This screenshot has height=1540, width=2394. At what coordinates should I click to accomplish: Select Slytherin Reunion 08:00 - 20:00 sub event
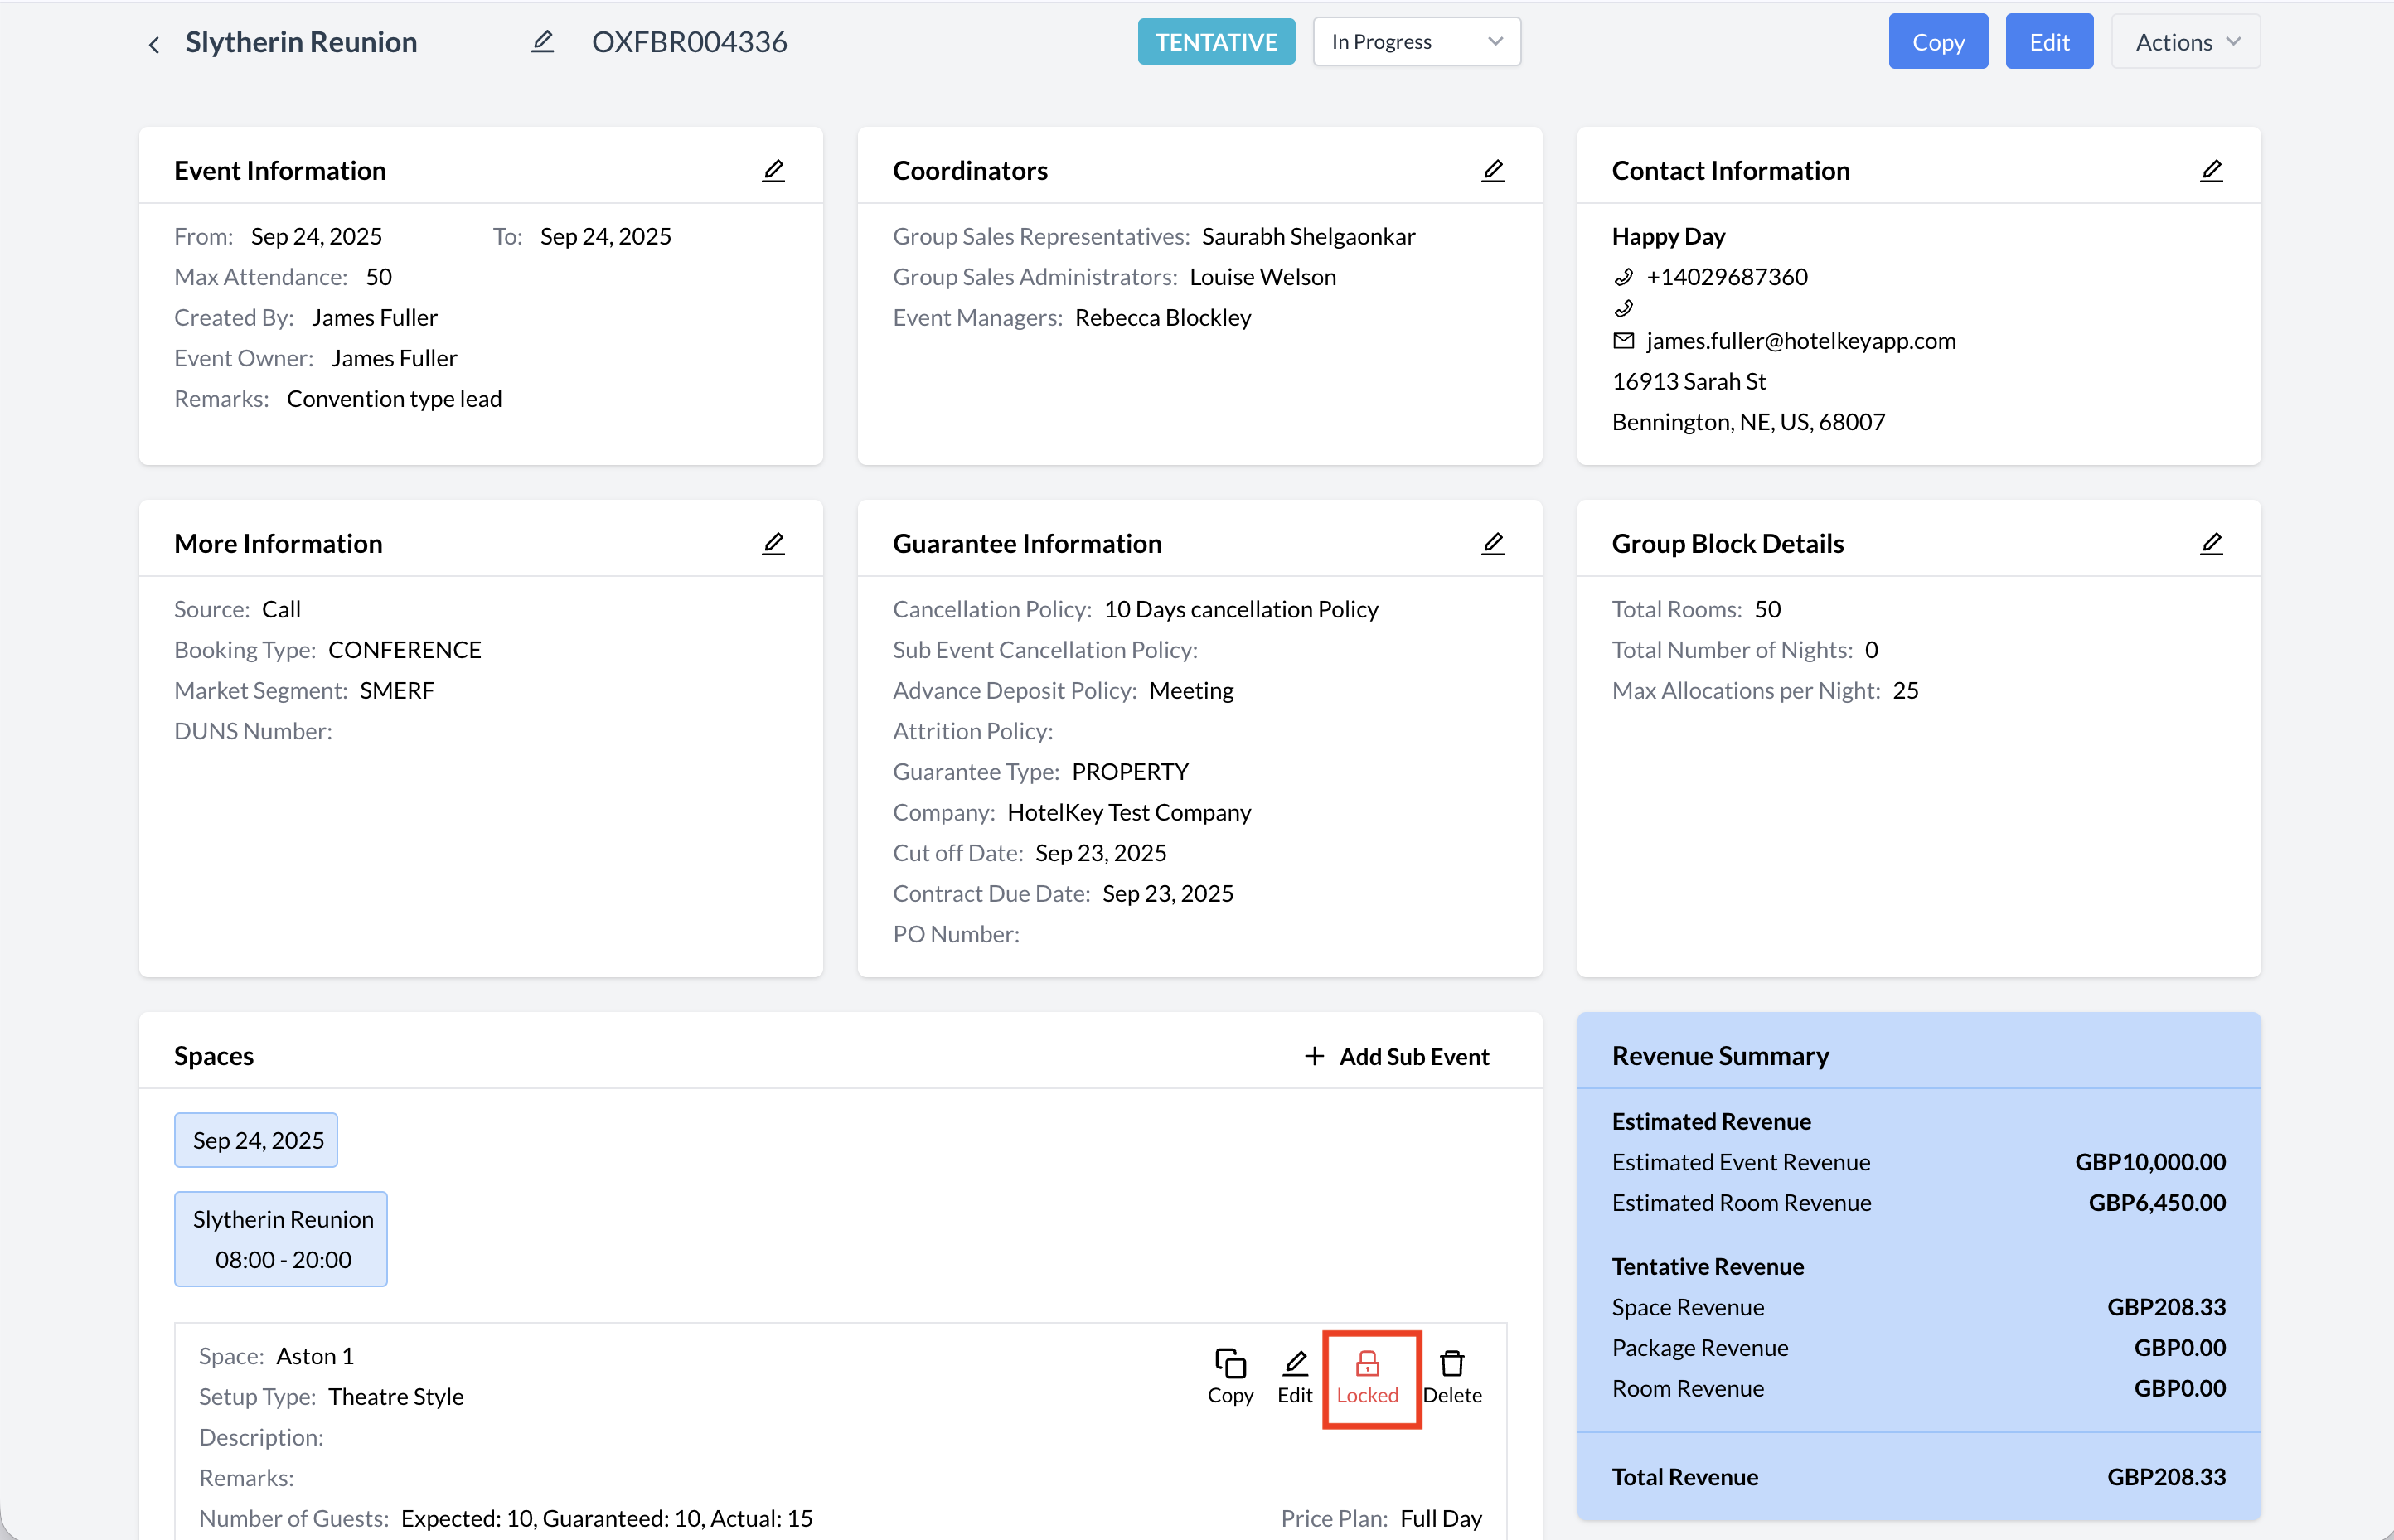tap(282, 1239)
